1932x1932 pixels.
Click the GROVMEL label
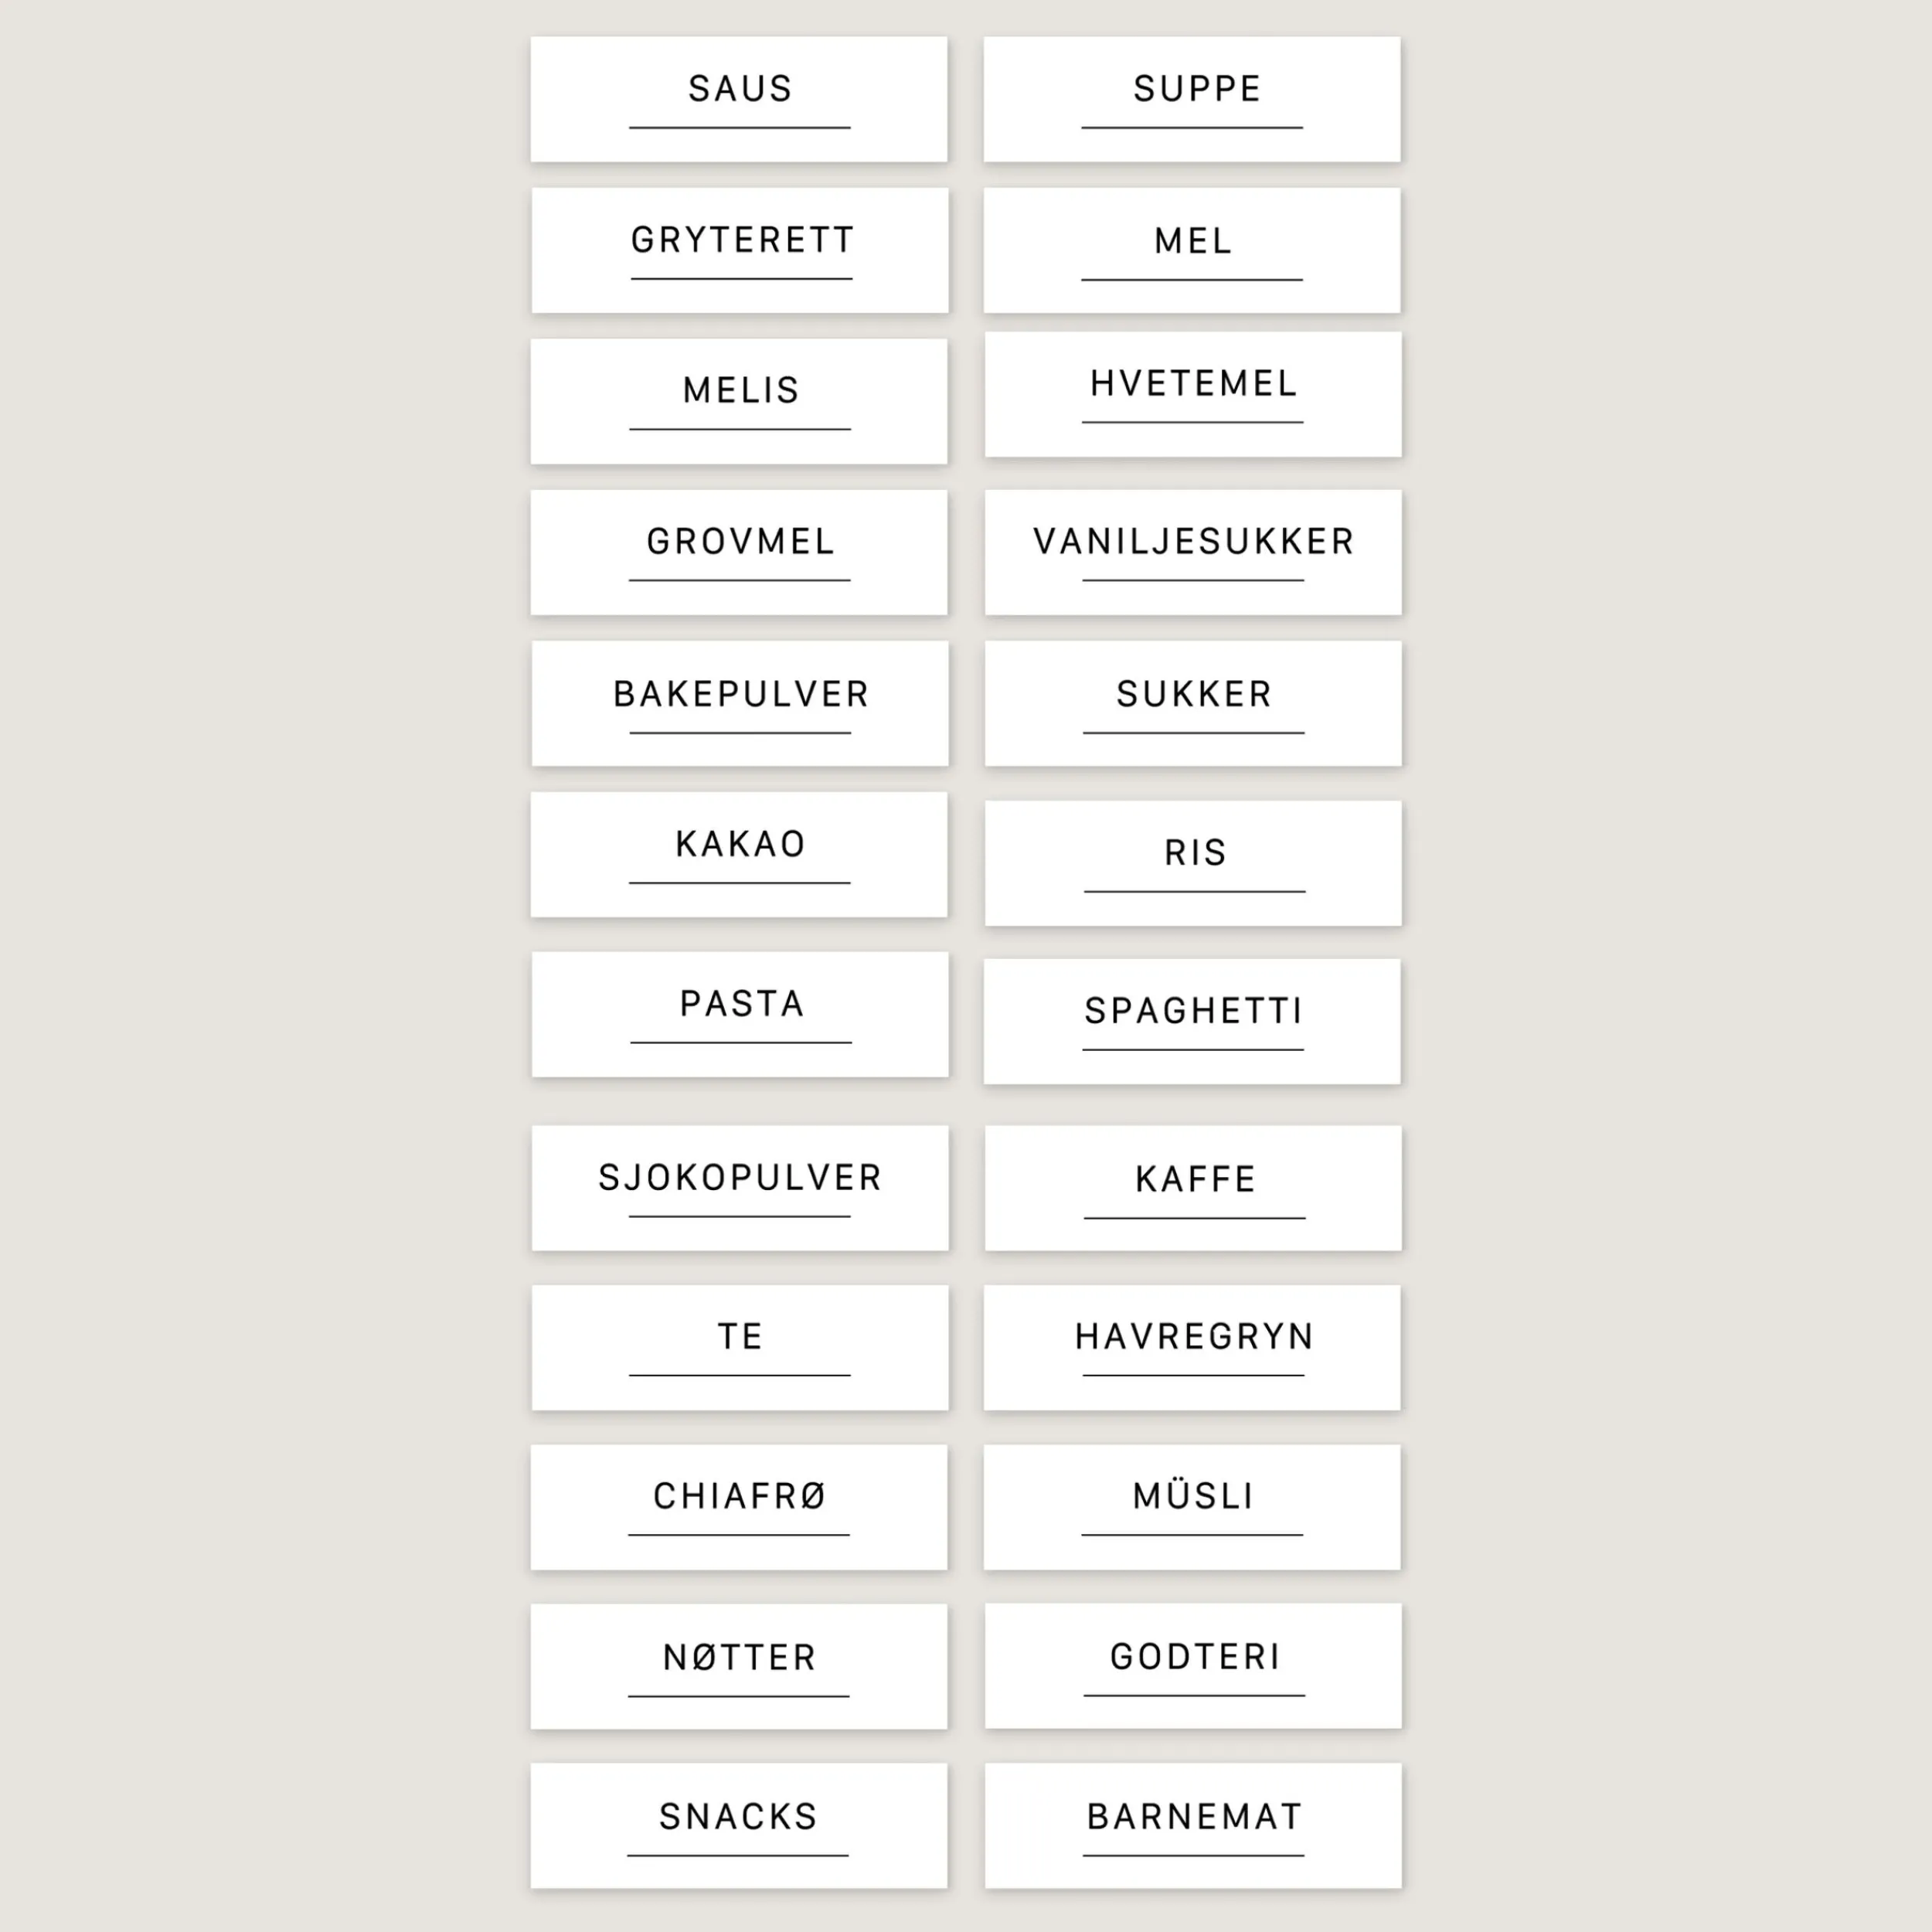[739, 552]
